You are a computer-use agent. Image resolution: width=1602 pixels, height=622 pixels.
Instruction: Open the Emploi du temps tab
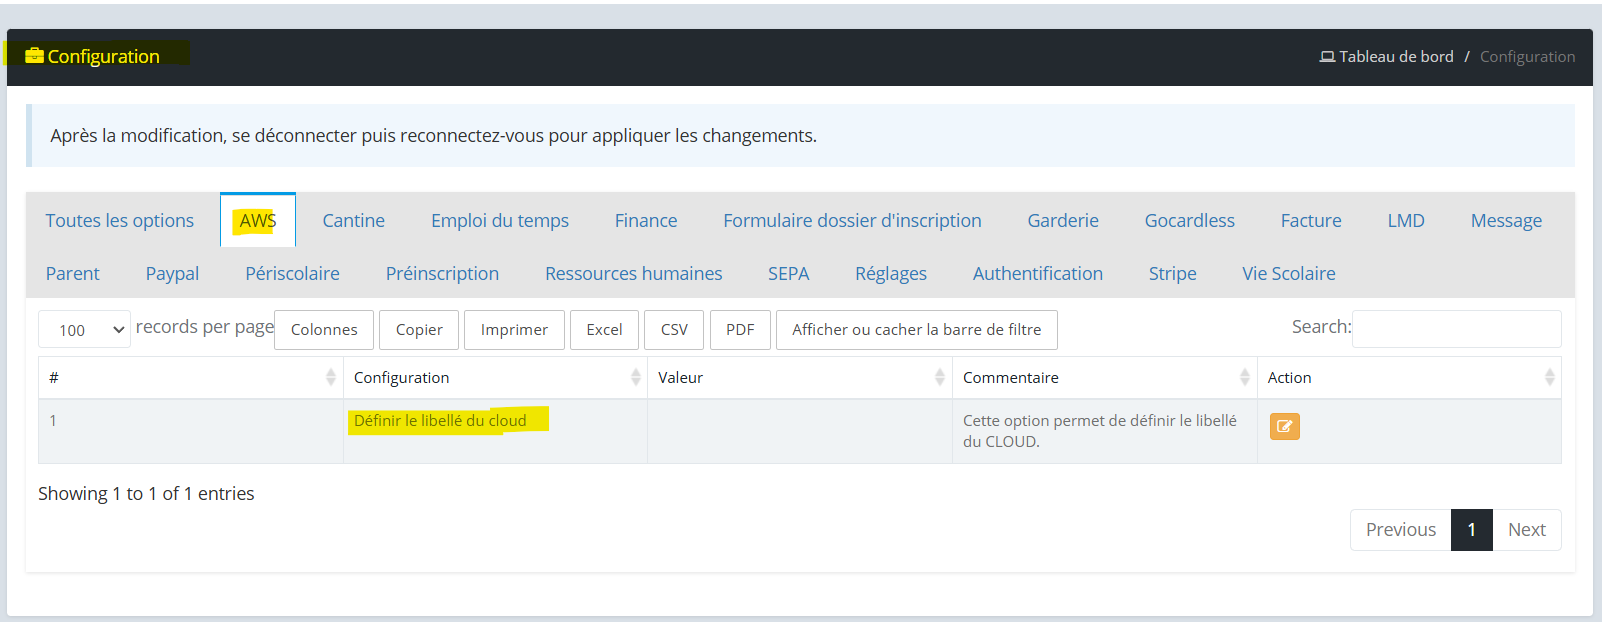click(x=500, y=220)
